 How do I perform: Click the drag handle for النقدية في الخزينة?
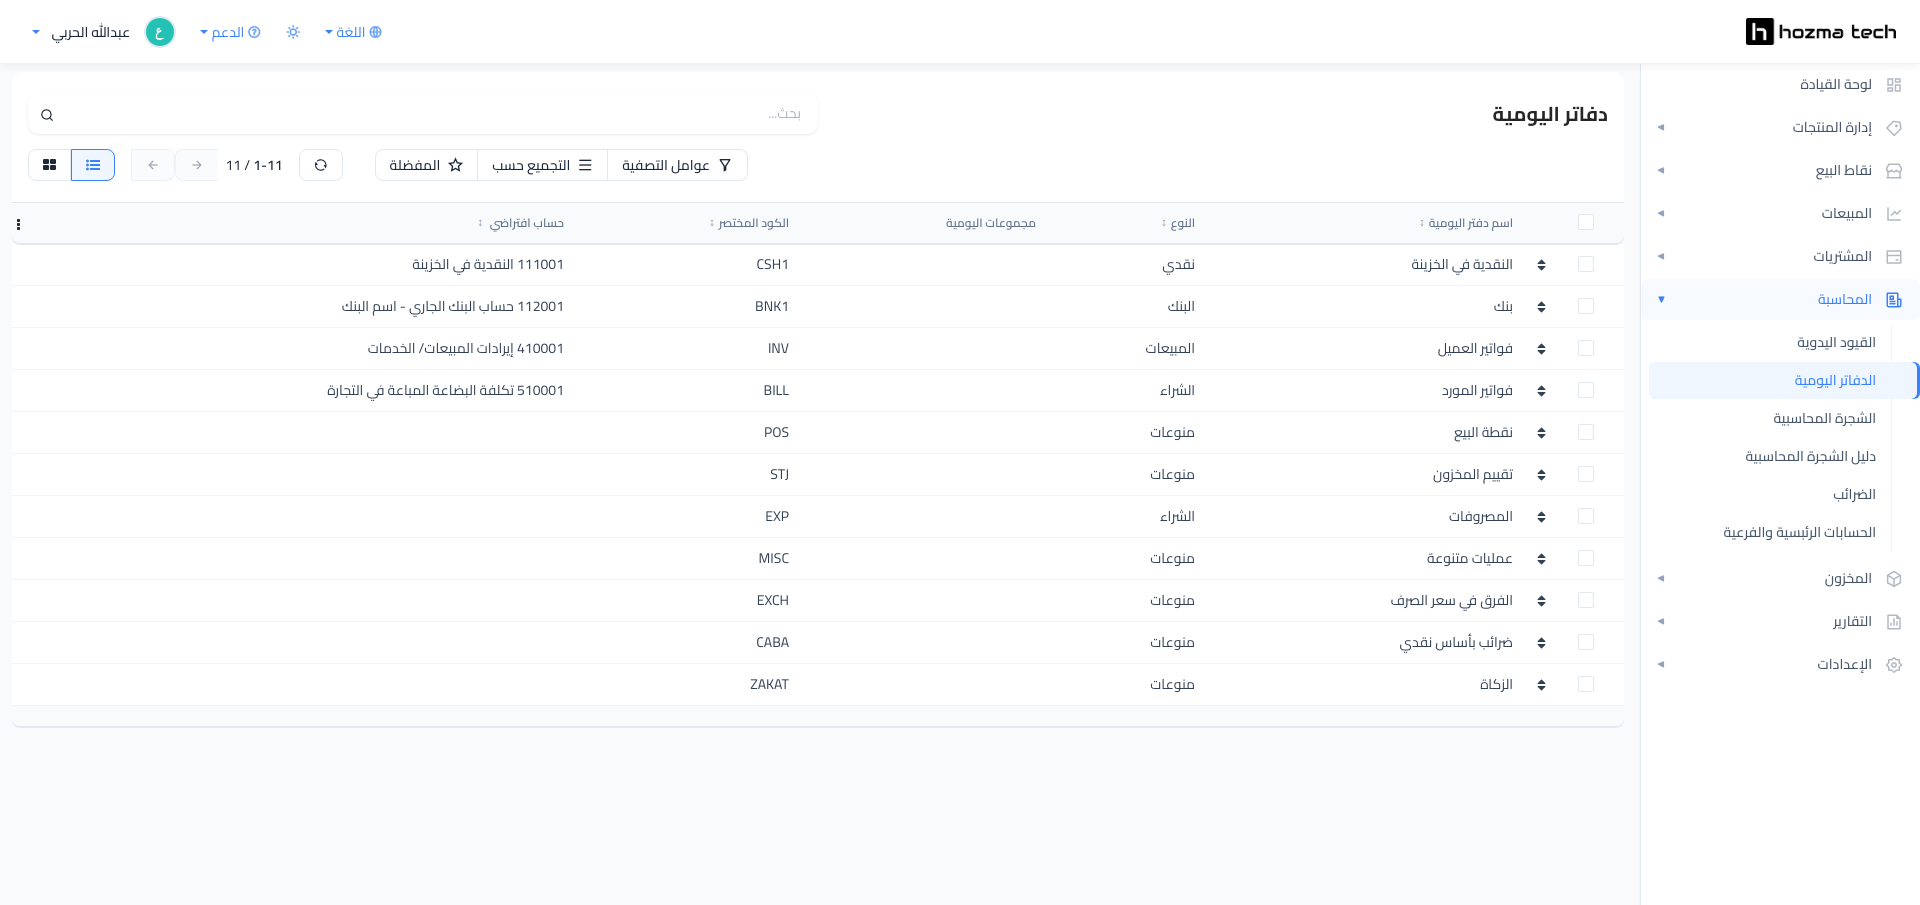tap(1541, 265)
